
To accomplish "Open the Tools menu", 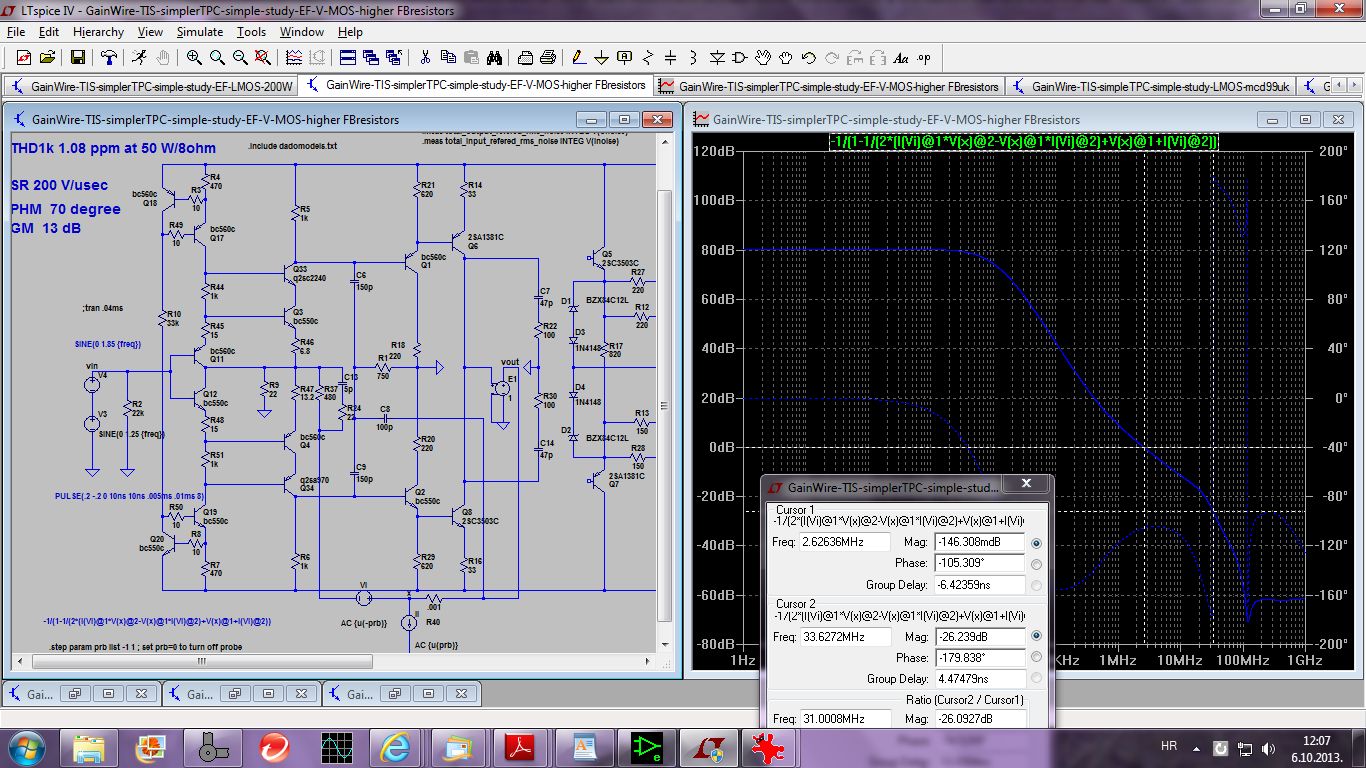I will pyautogui.click(x=251, y=32).
